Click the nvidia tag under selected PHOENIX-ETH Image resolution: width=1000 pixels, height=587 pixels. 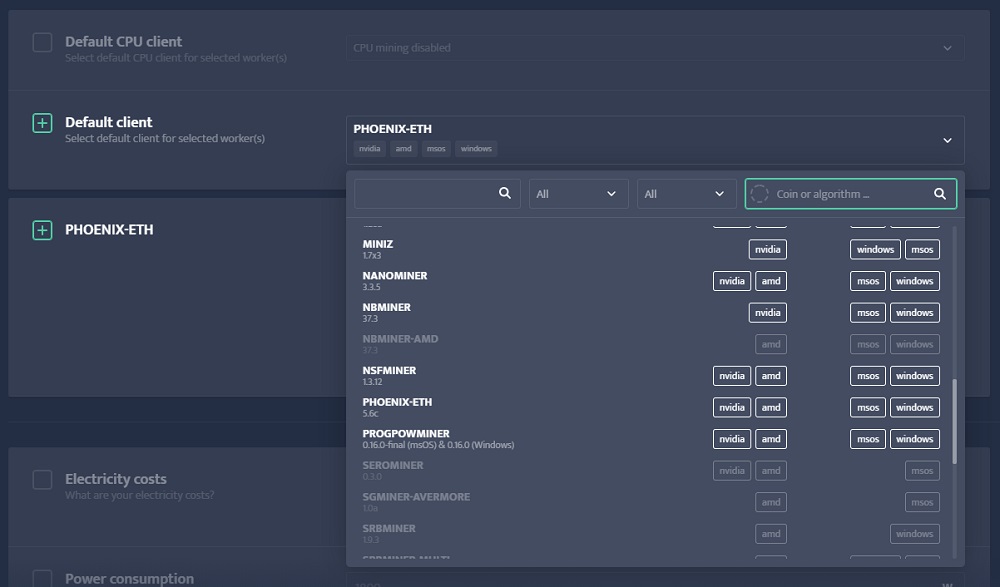click(369, 149)
